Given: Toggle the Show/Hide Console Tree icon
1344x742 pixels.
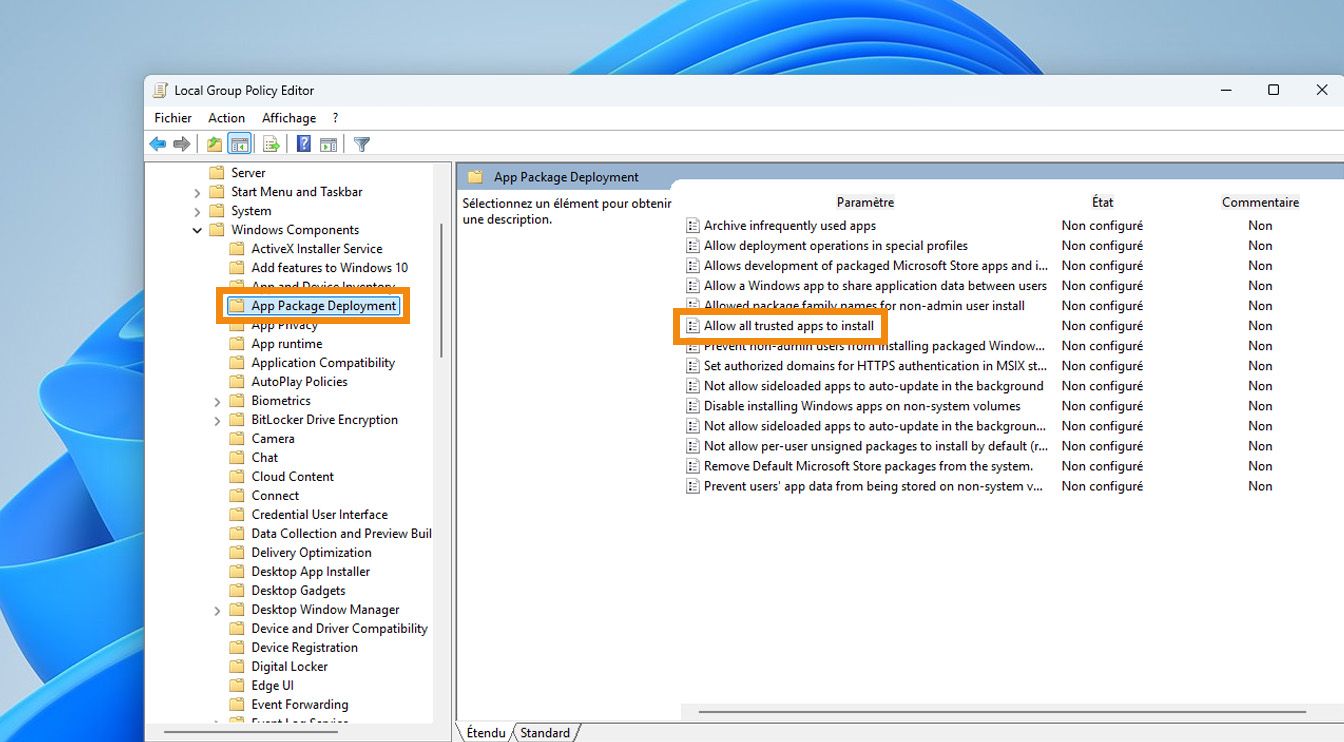Looking at the screenshot, I should pos(239,144).
